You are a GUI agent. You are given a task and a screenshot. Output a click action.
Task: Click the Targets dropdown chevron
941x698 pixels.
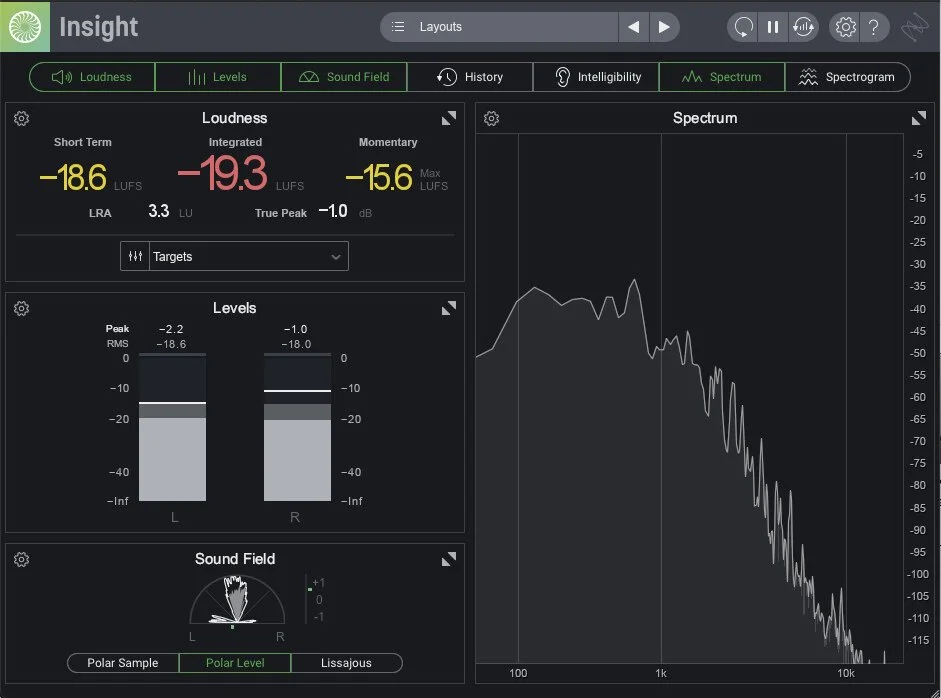[x=336, y=257]
